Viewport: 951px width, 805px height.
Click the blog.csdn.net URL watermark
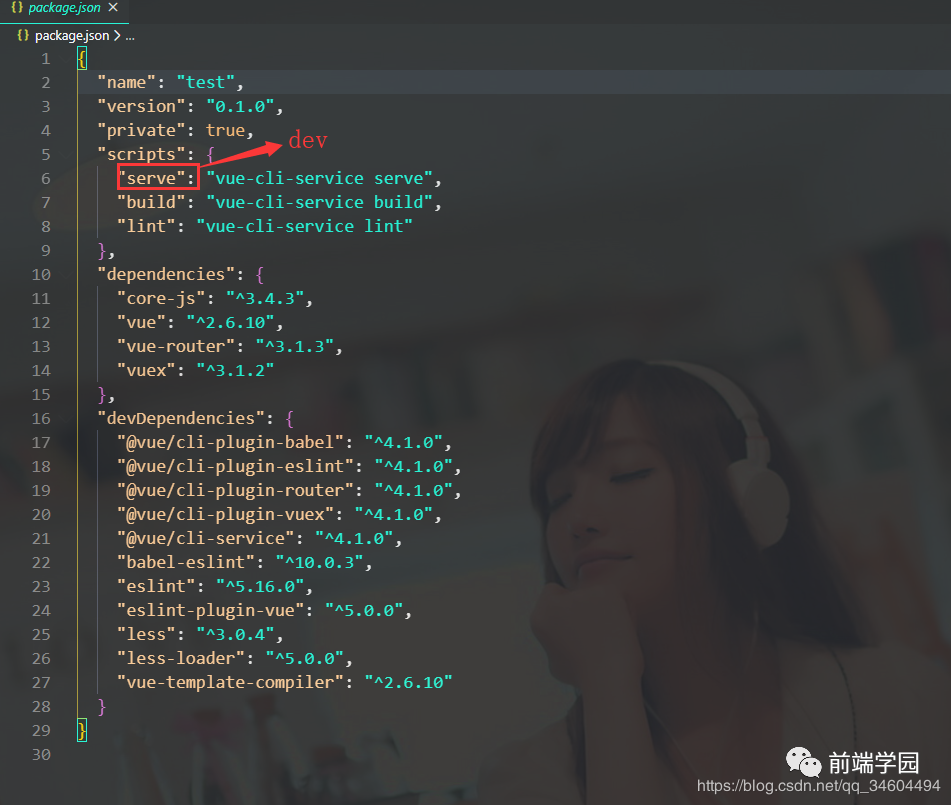(819, 787)
